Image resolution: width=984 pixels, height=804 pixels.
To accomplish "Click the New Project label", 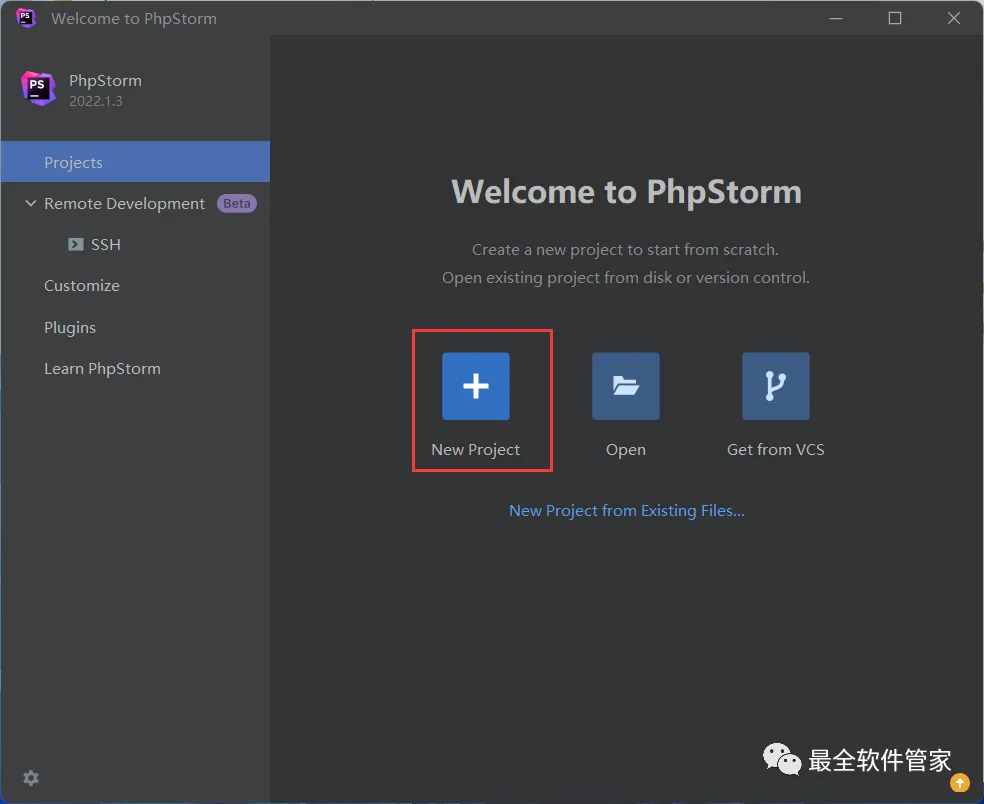I will (x=476, y=449).
